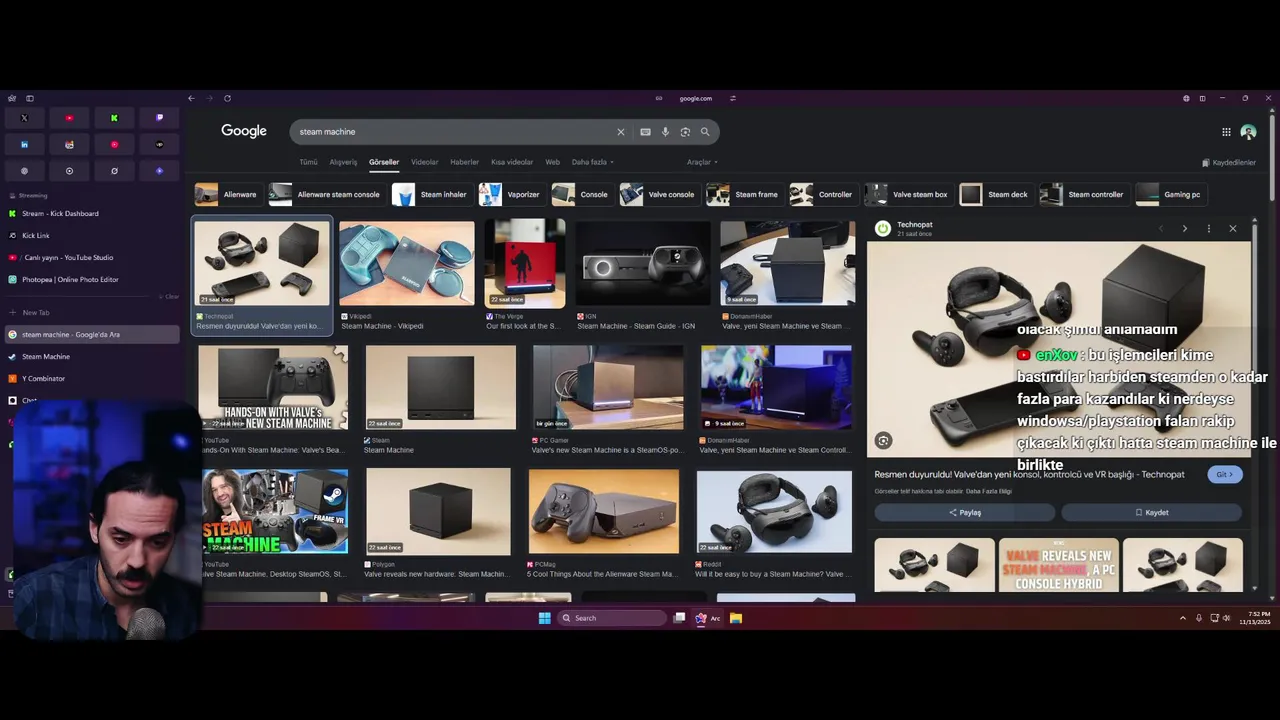Open site controls icon after google.com

pos(733,98)
